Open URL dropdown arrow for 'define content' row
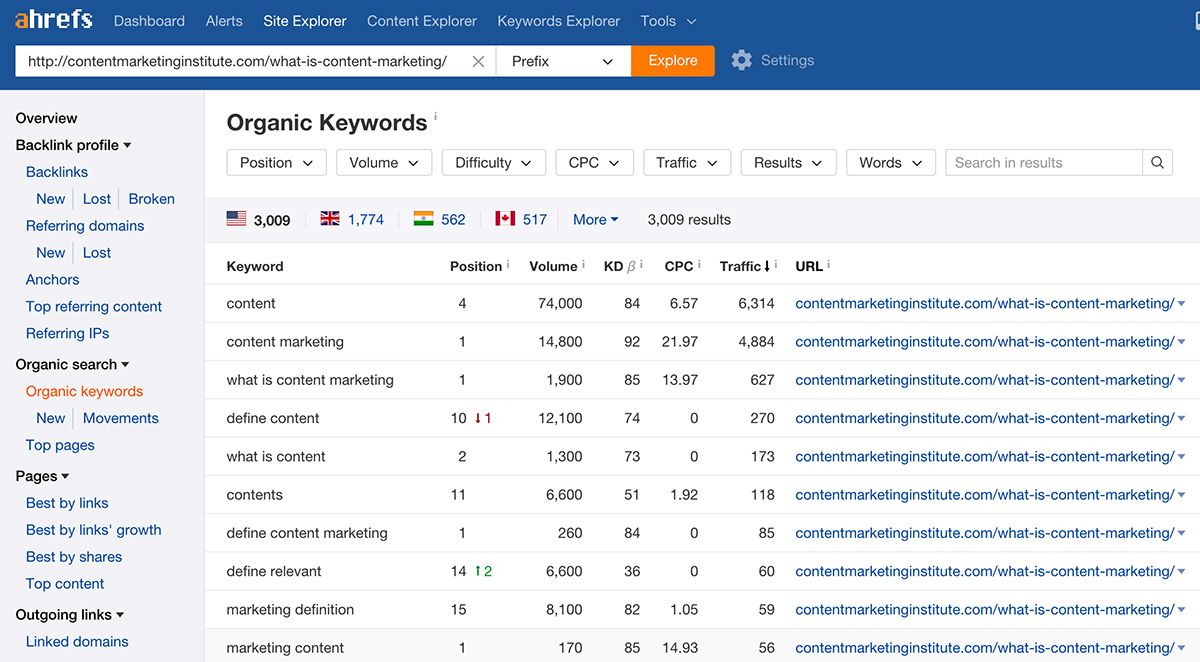The image size is (1200, 662). click(1182, 419)
